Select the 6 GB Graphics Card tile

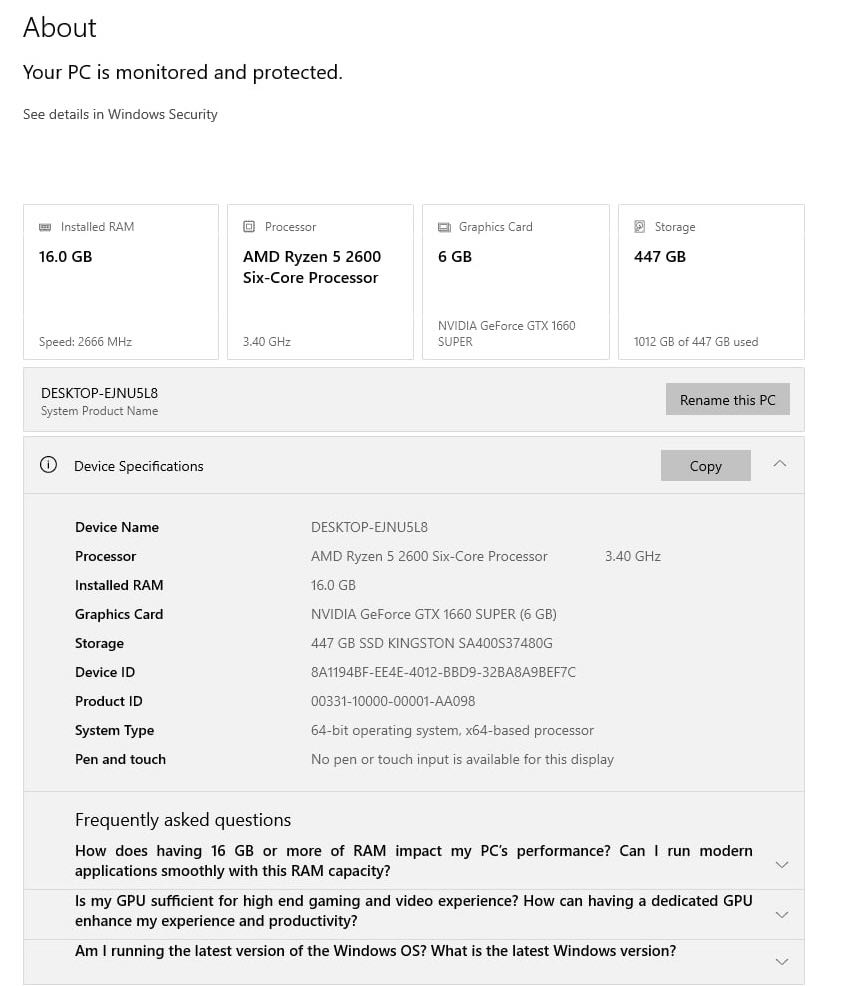point(515,282)
